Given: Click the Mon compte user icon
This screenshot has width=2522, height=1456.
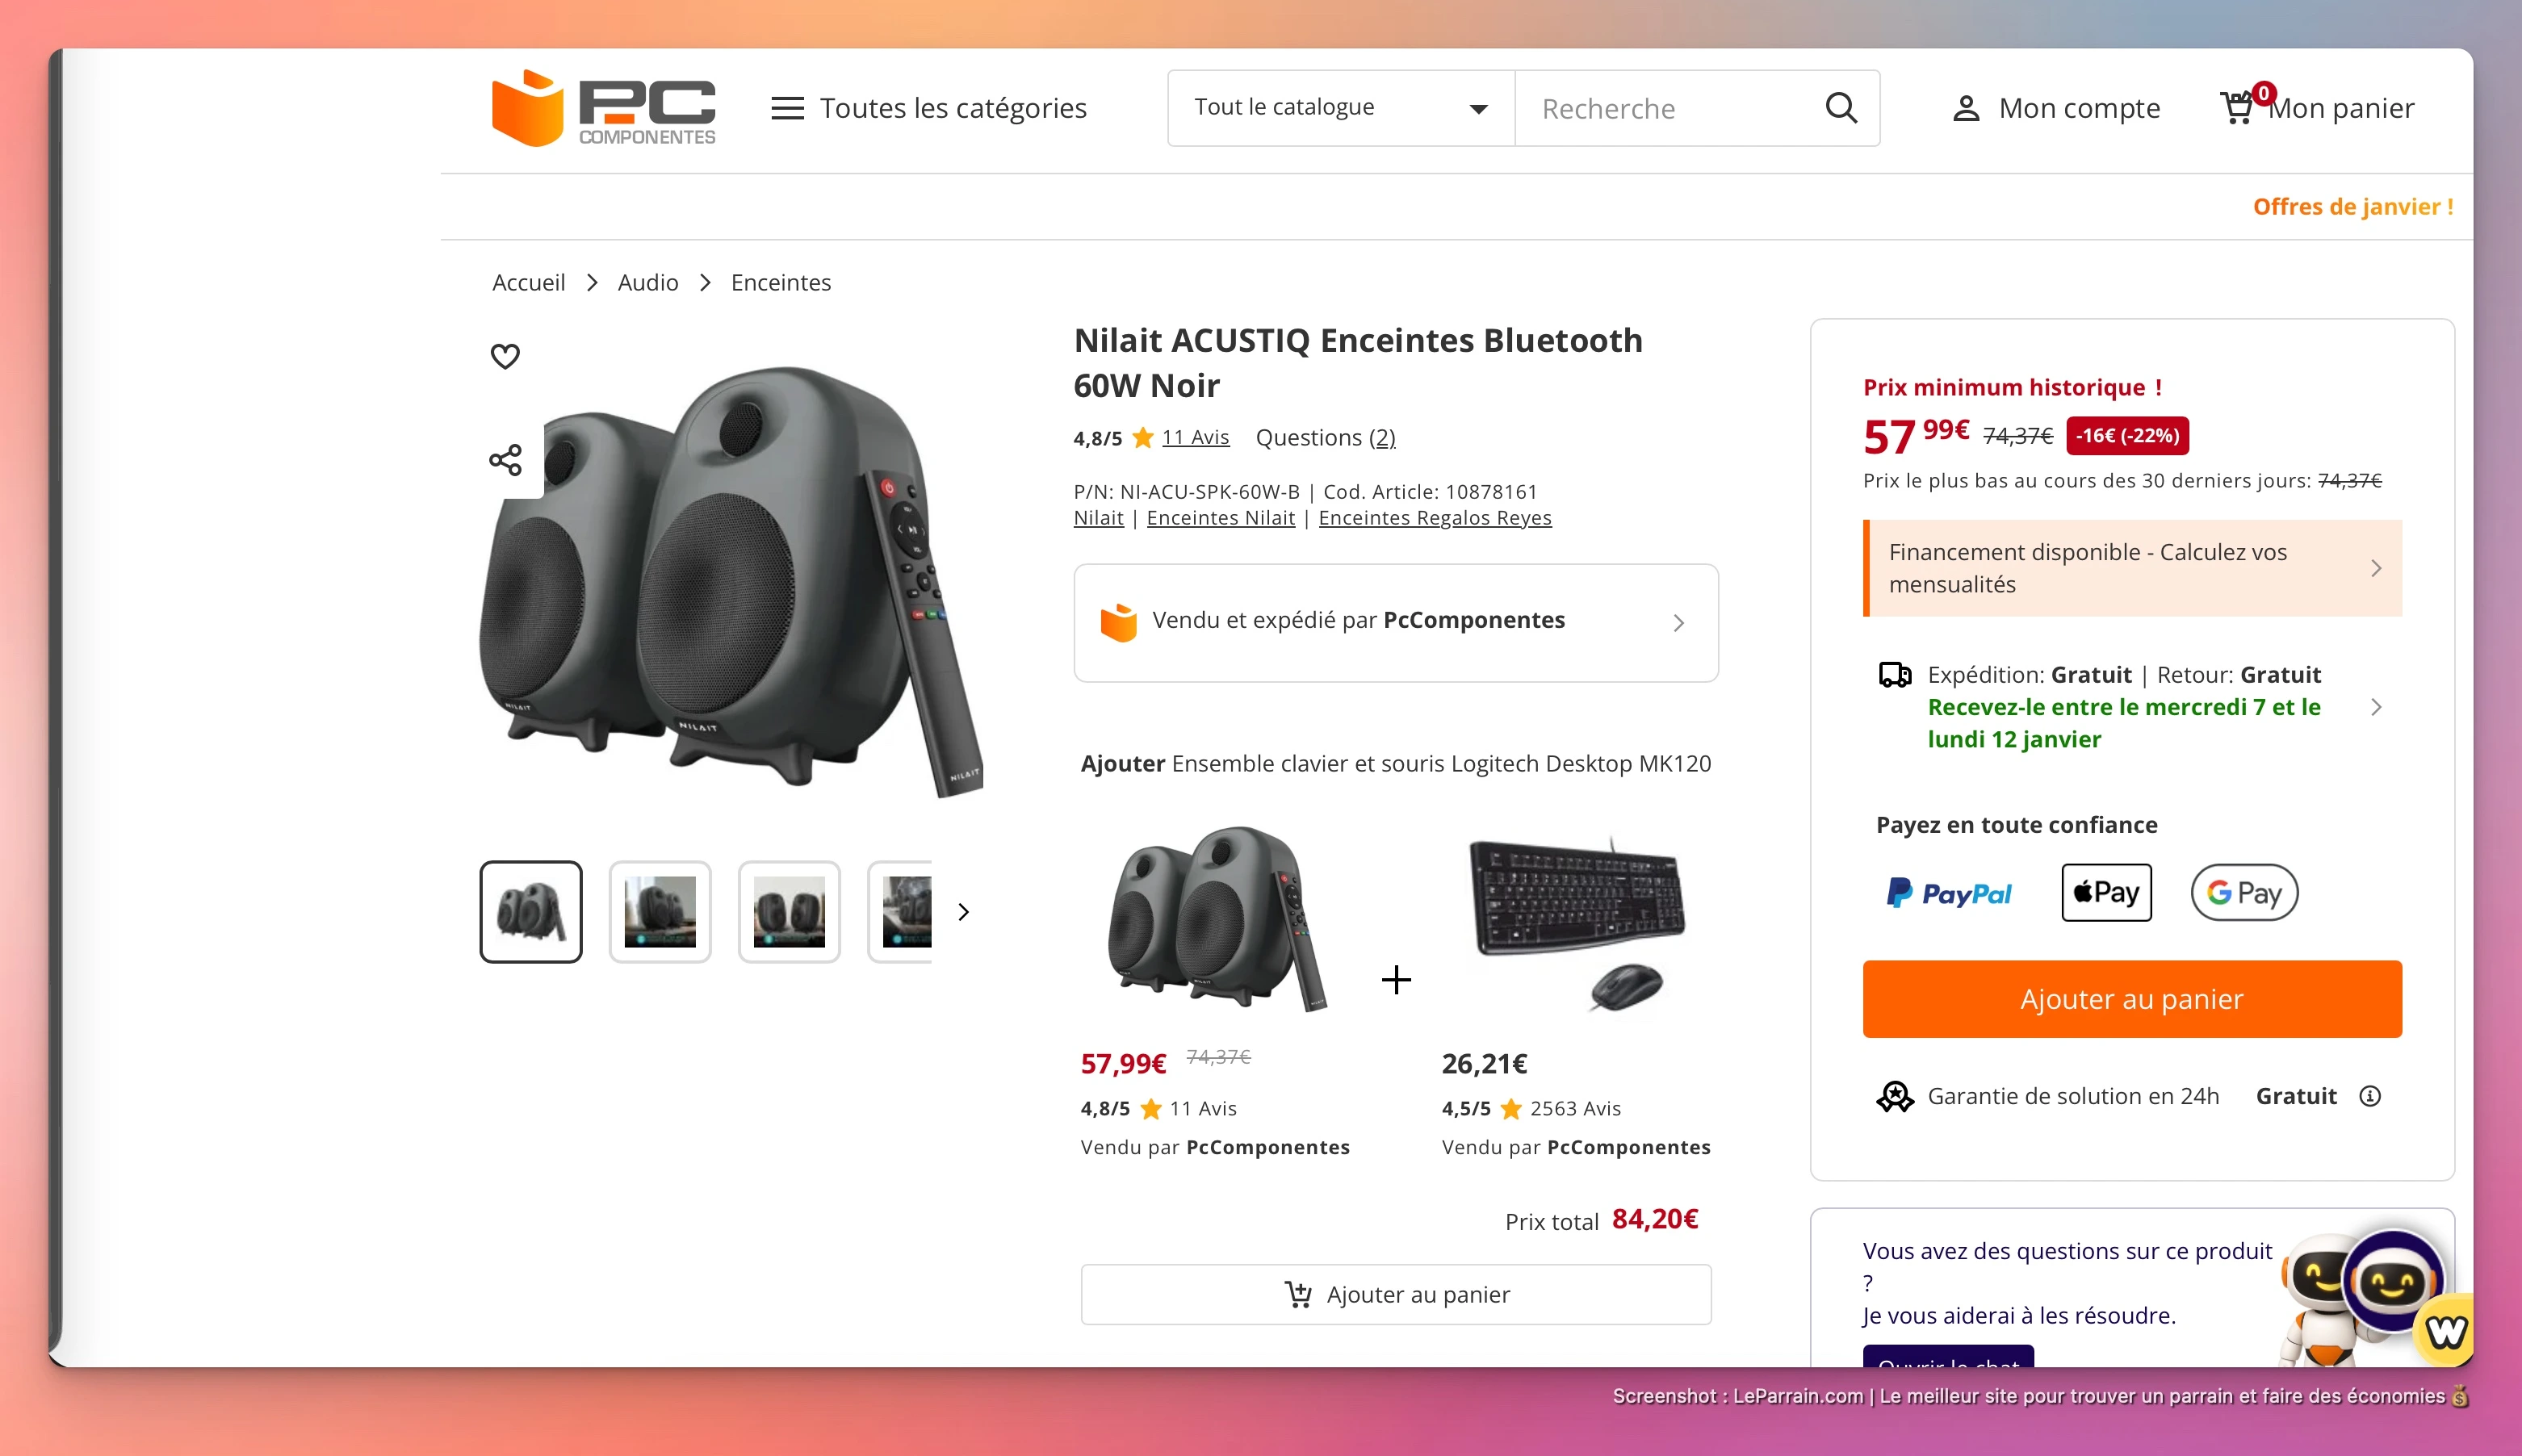Looking at the screenshot, I should (1965, 108).
